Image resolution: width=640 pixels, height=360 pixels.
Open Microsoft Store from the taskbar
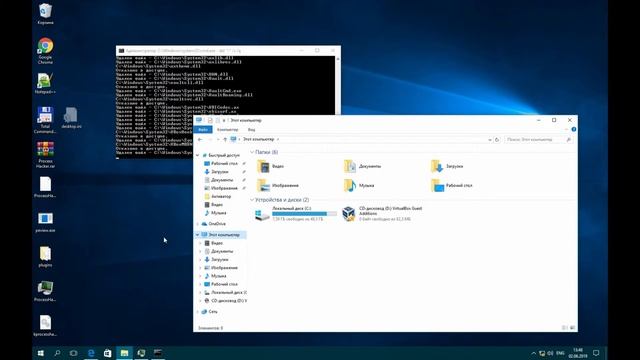coord(107,353)
